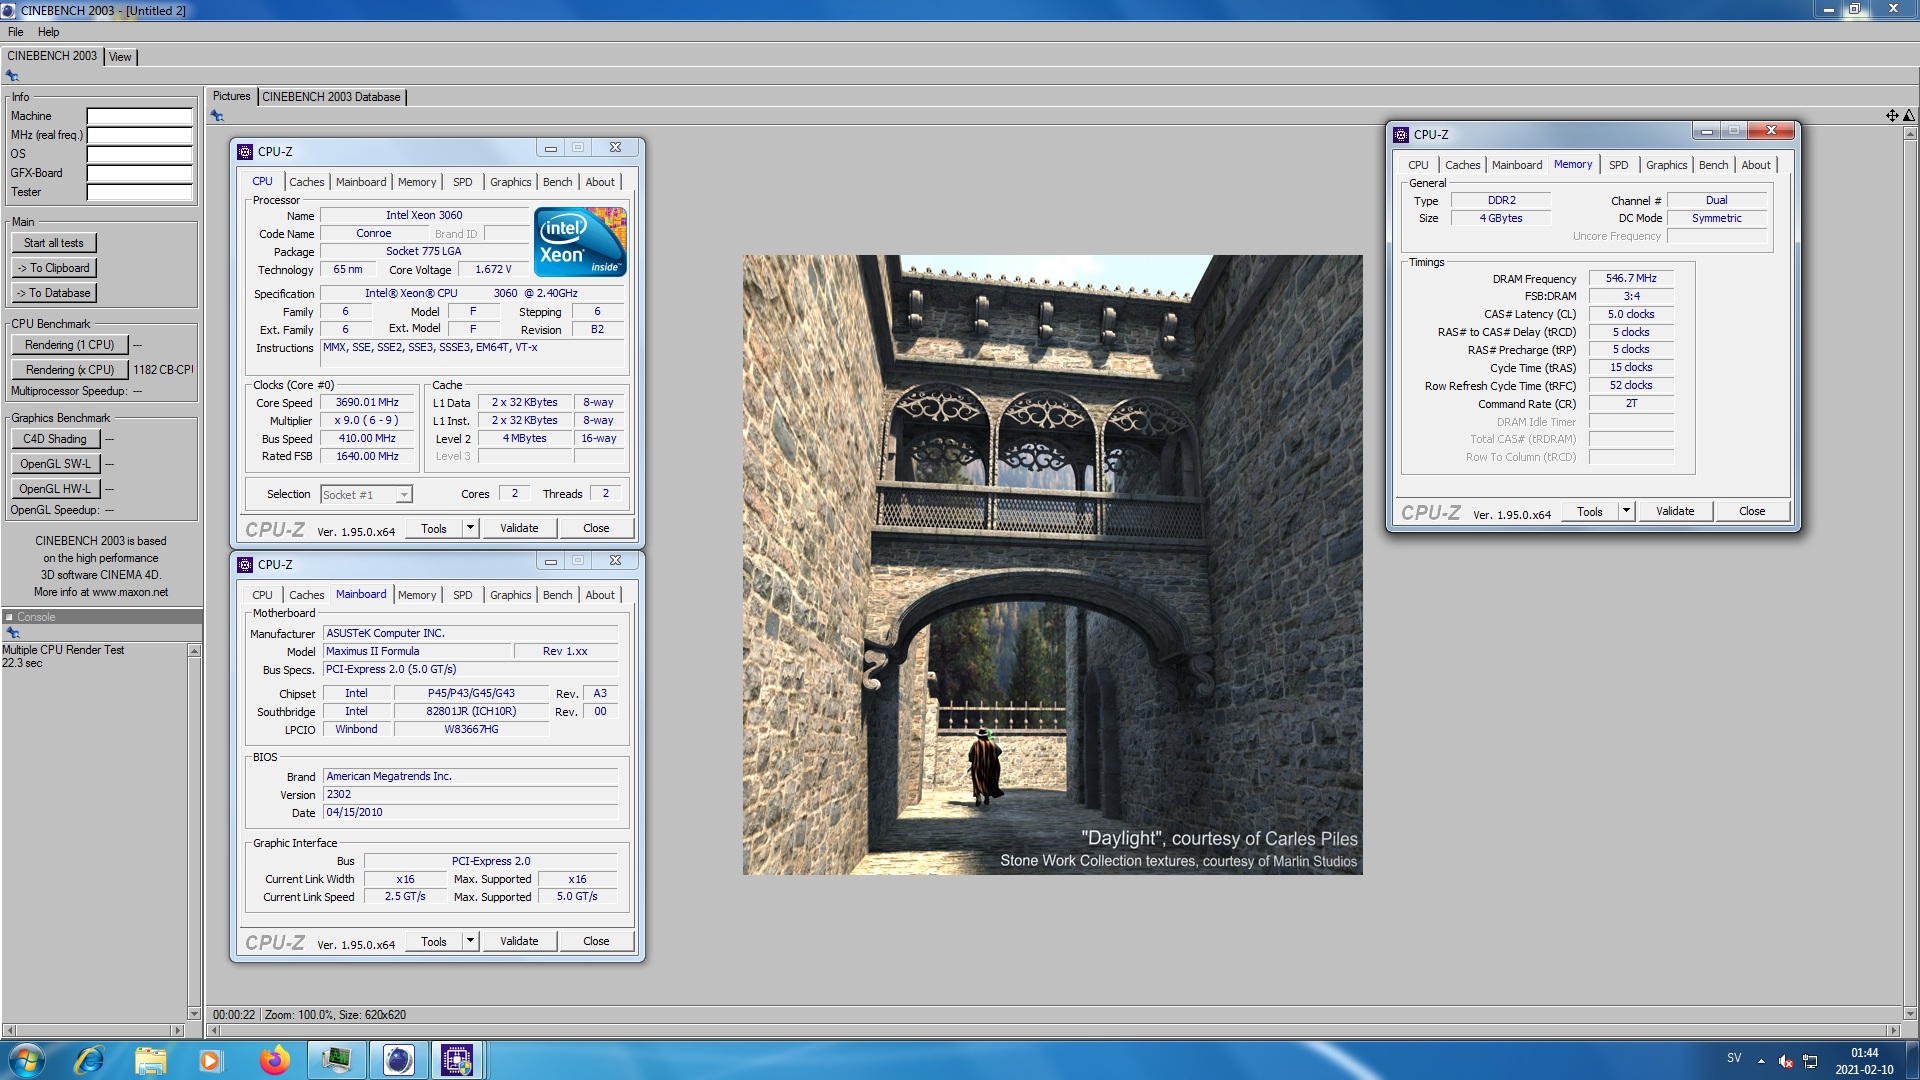
Task: Click the Tester input field
Action: (x=139, y=192)
